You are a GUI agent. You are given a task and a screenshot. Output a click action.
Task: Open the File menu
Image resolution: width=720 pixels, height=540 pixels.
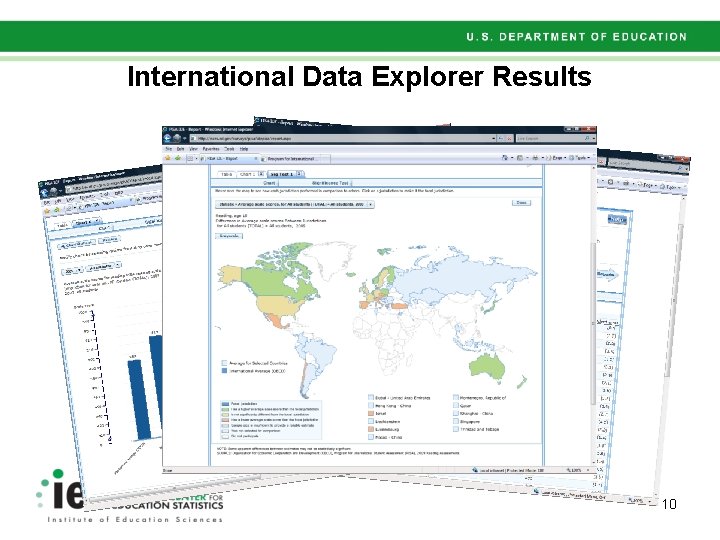click(169, 149)
